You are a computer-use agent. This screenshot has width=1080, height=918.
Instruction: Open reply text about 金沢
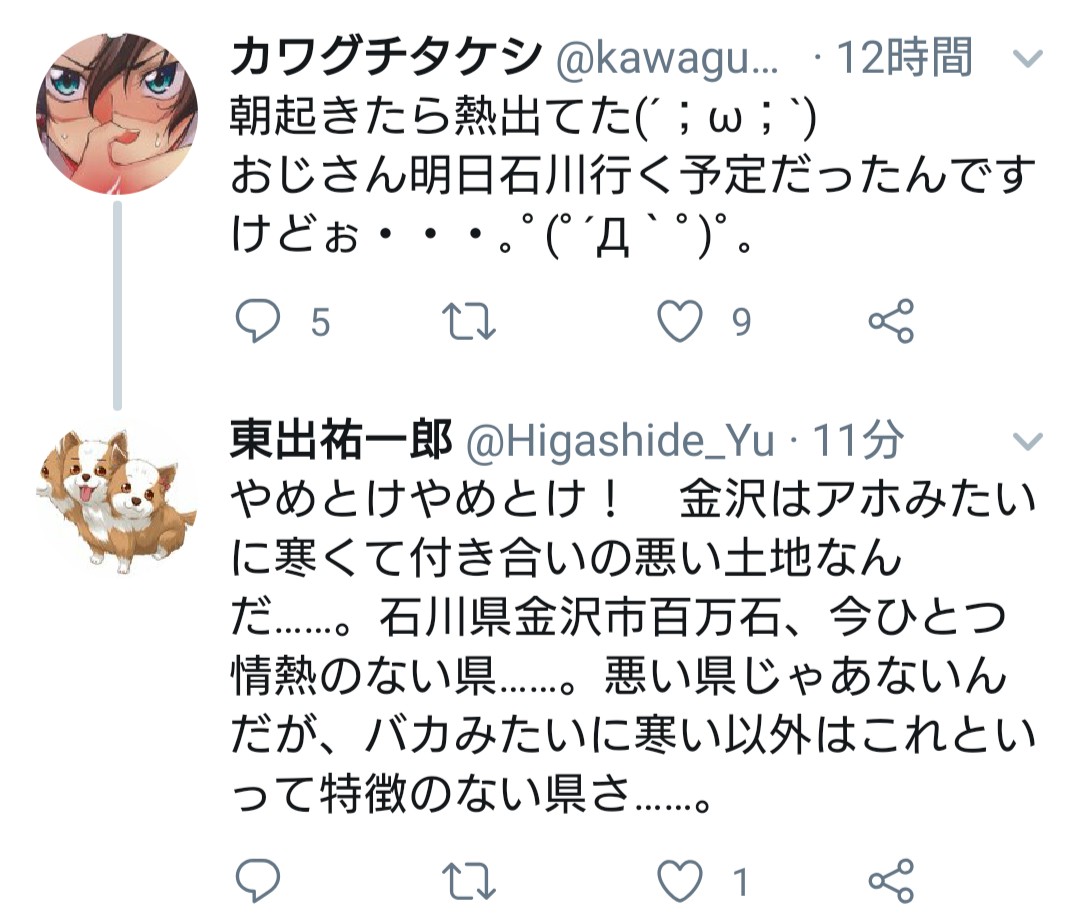[633, 647]
